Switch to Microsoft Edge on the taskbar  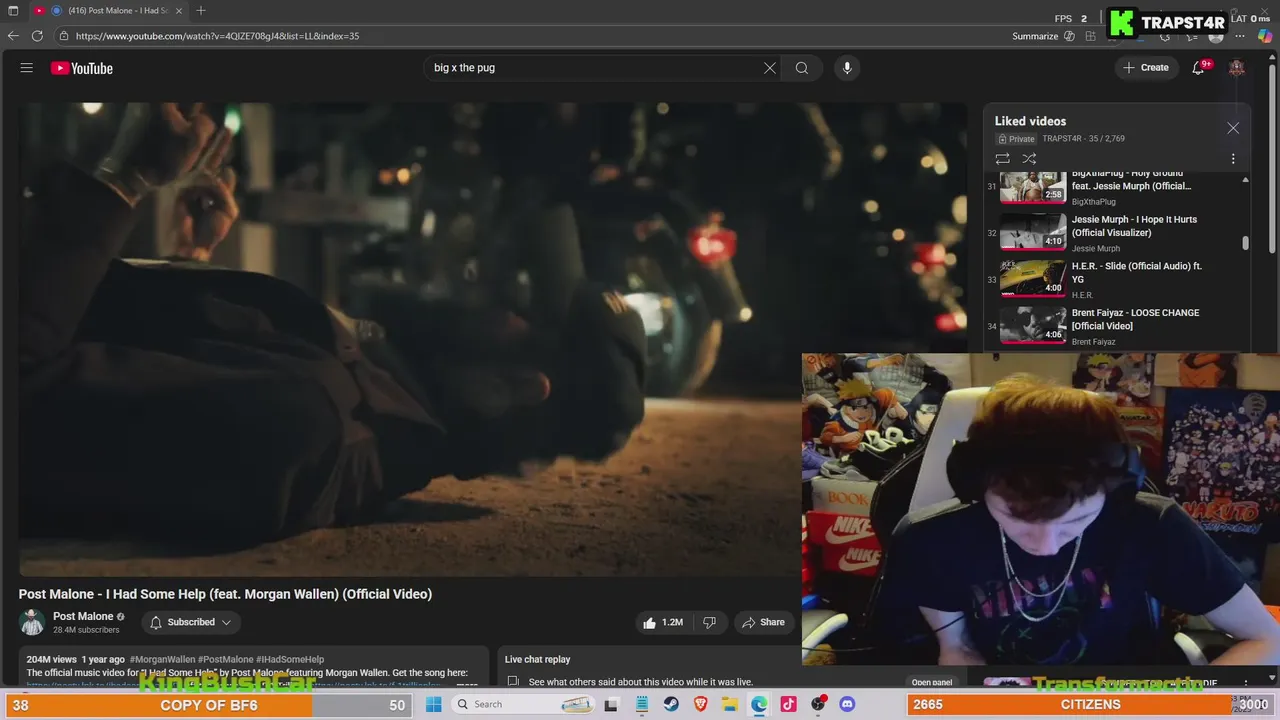coord(759,704)
